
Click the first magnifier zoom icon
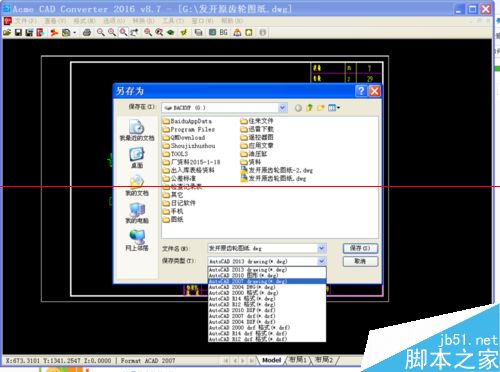click(x=100, y=32)
